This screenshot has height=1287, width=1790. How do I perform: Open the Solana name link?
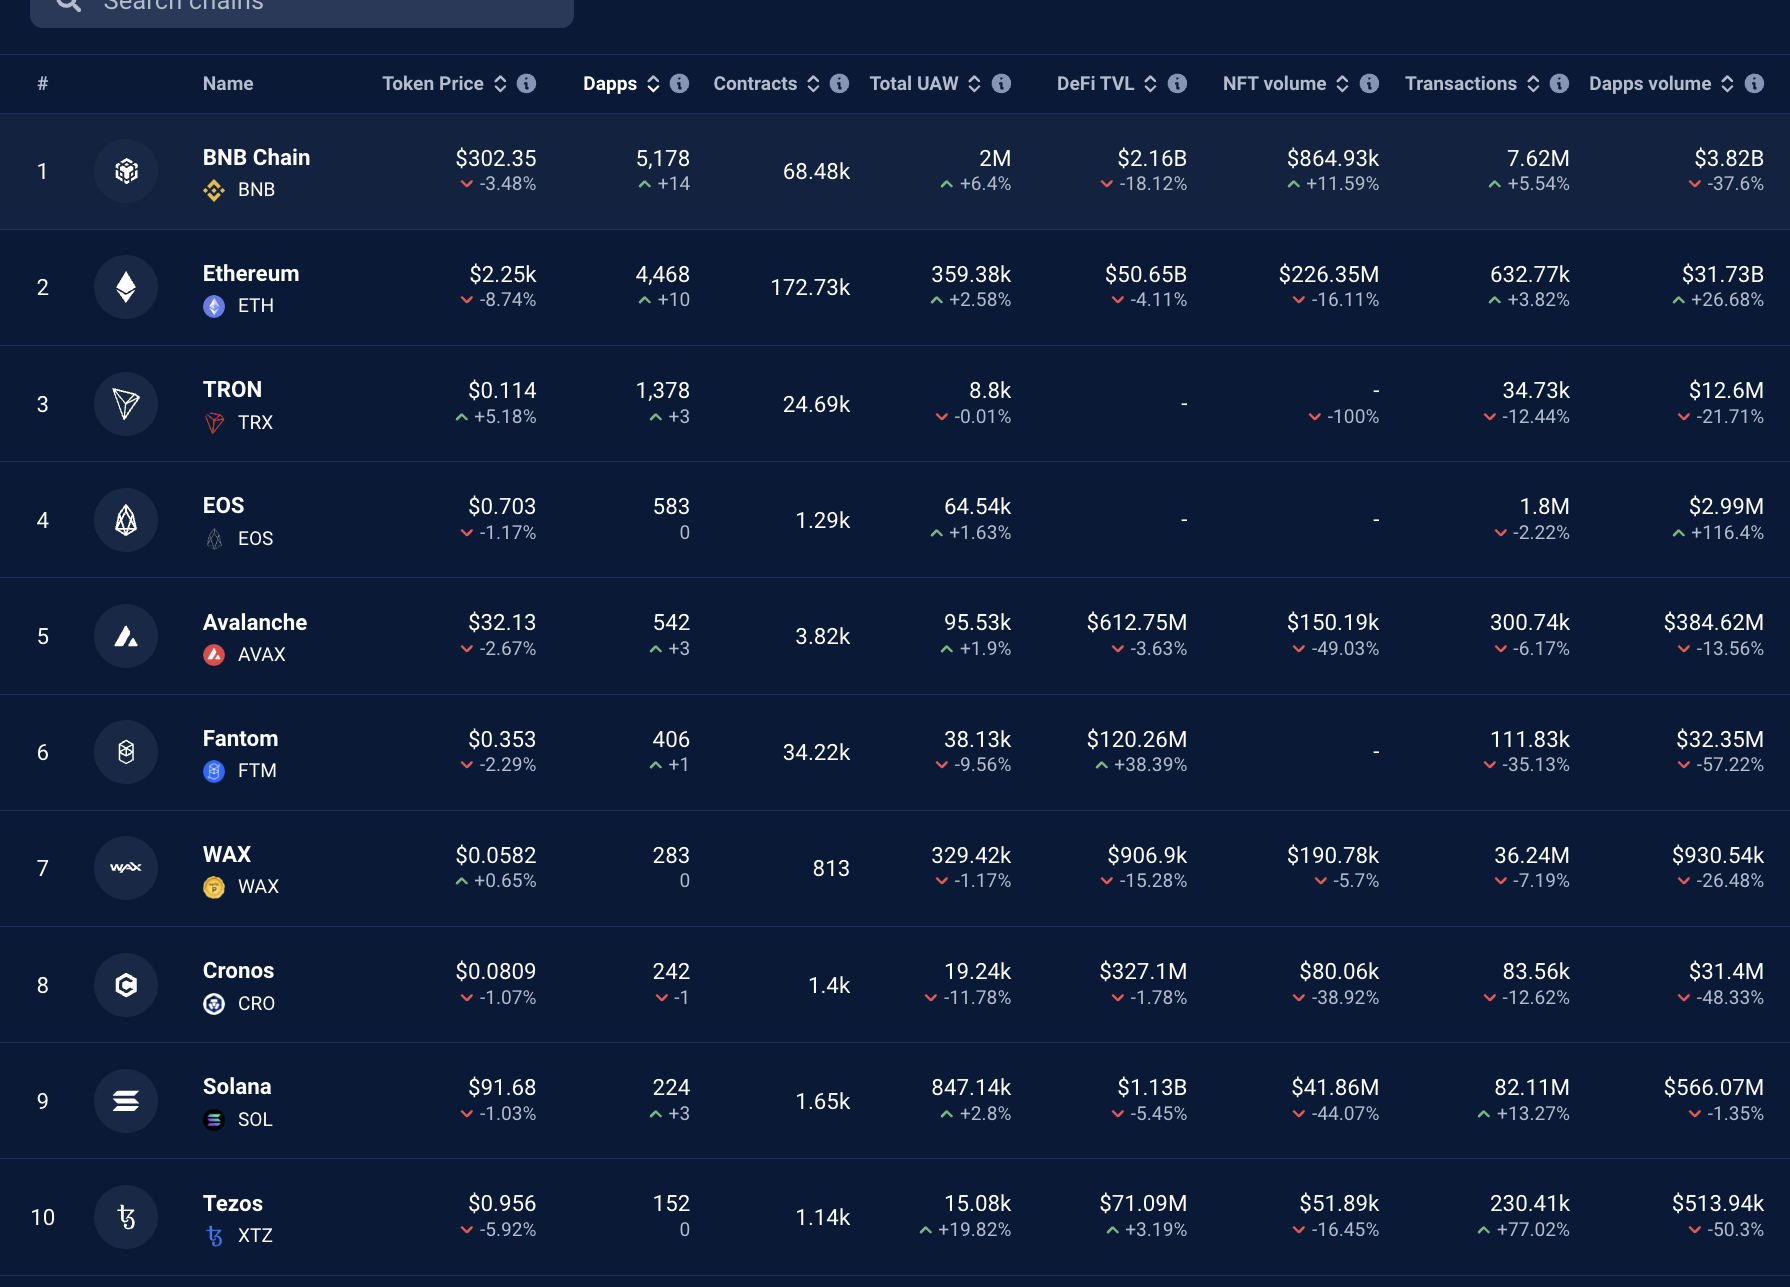237,1086
